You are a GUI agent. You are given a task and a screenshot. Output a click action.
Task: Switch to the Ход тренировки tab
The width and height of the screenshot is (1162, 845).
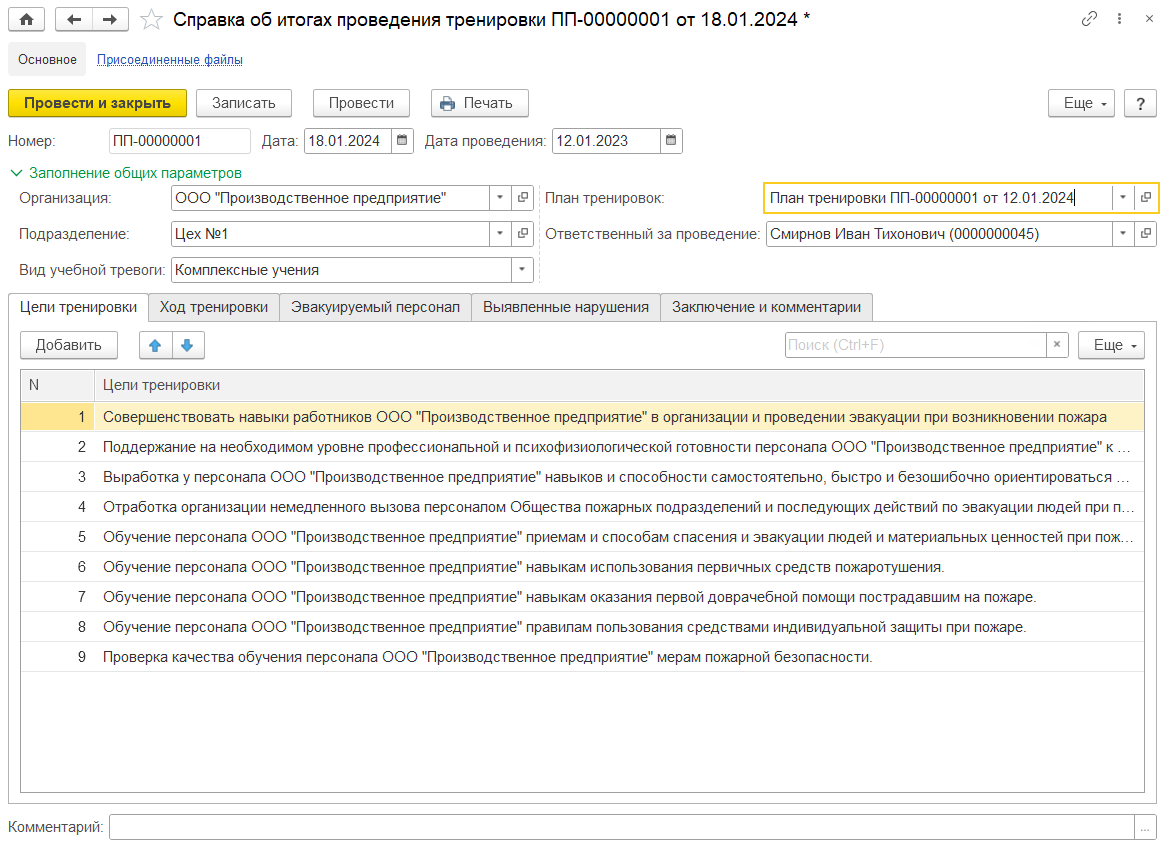(x=214, y=307)
